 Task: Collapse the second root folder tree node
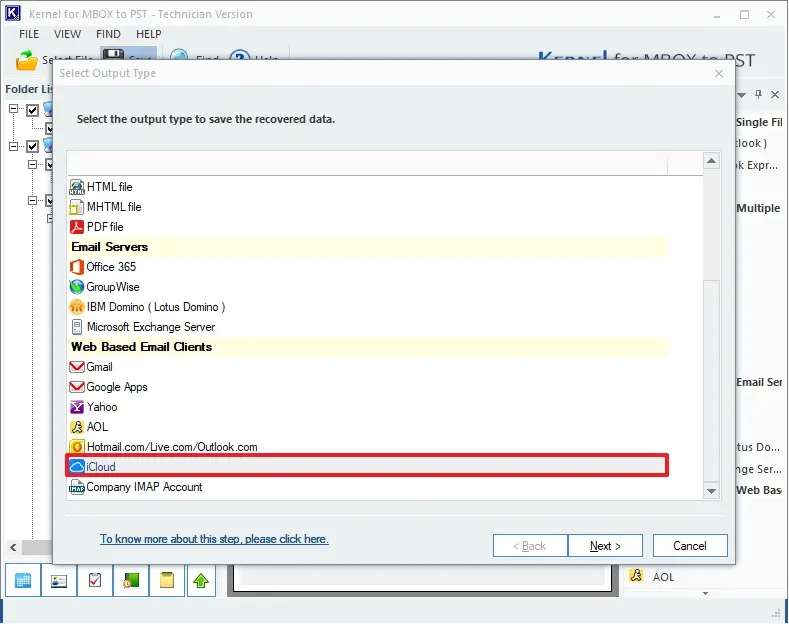(14, 146)
